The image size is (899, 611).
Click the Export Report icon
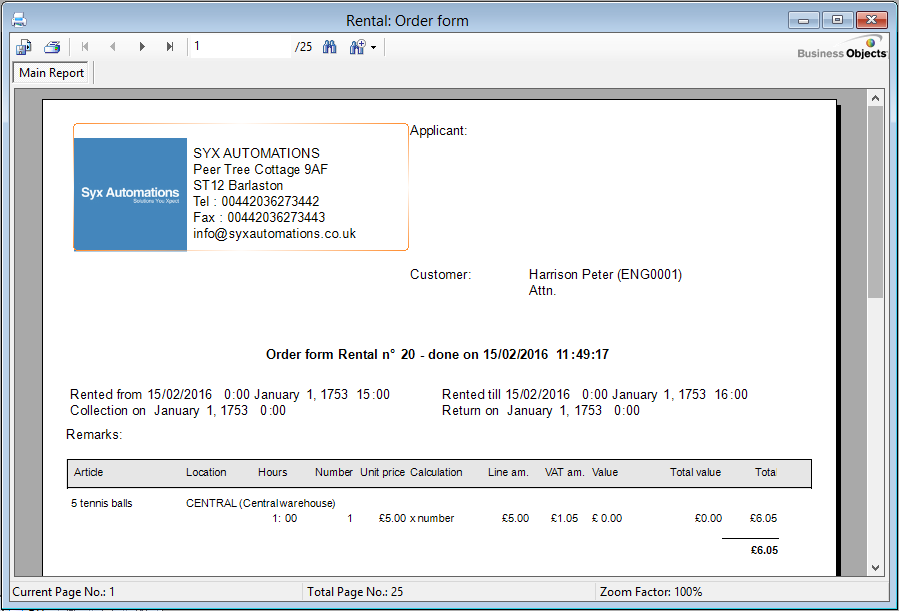[24, 47]
